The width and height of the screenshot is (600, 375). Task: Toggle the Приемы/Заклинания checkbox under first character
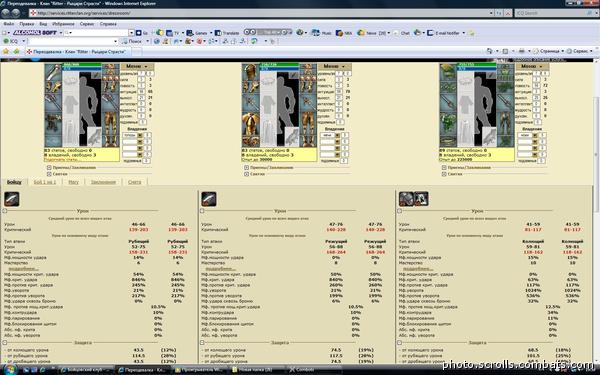pyautogui.click(x=49, y=168)
